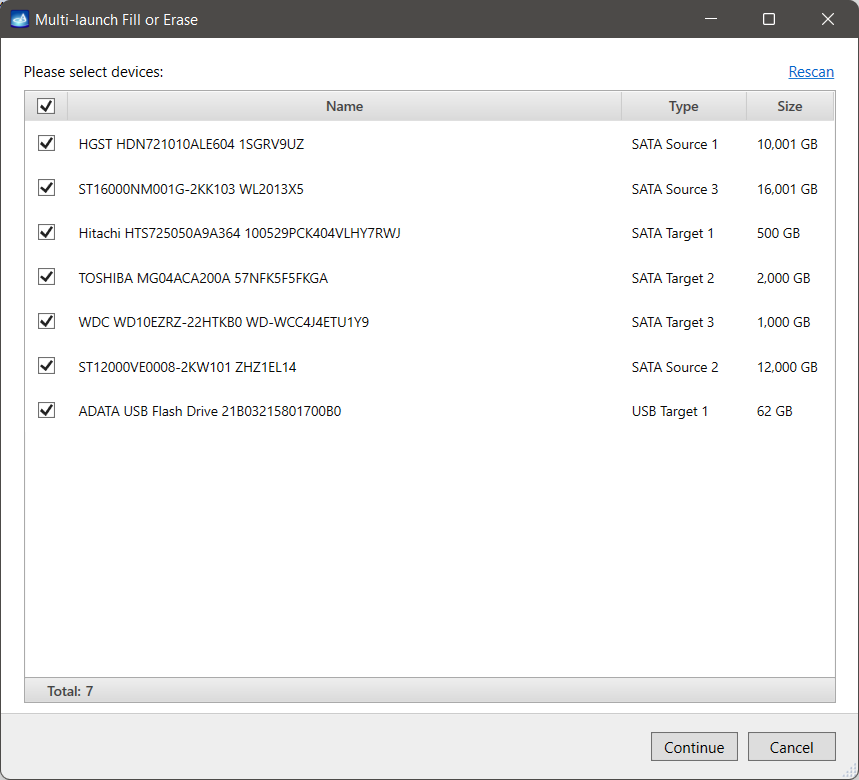Click the SATA Target 1 type cell
Image resolution: width=859 pixels, height=780 pixels.
[x=673, y=233]
